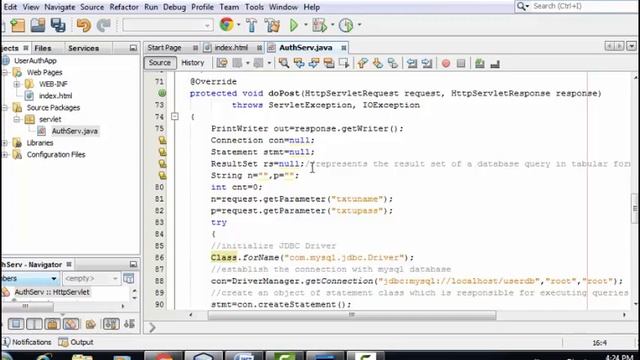The image size is (640, 360).
Task: Click the Profile Project clock icon
Action: [x=346, y=25]
